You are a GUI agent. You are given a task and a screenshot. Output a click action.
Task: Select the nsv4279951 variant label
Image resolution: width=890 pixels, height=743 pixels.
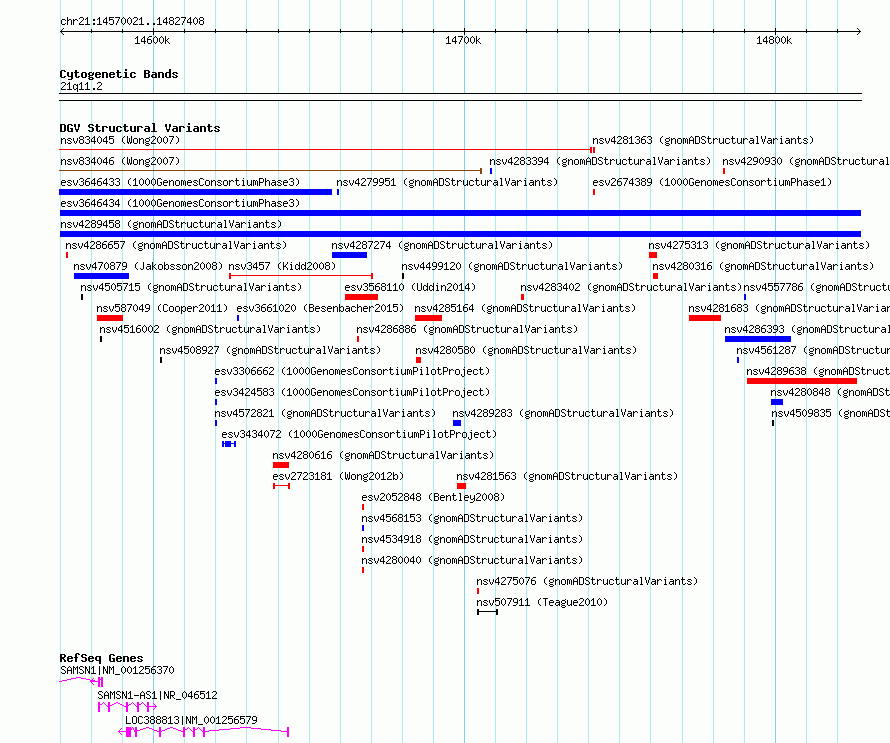[x=447, y=182]
